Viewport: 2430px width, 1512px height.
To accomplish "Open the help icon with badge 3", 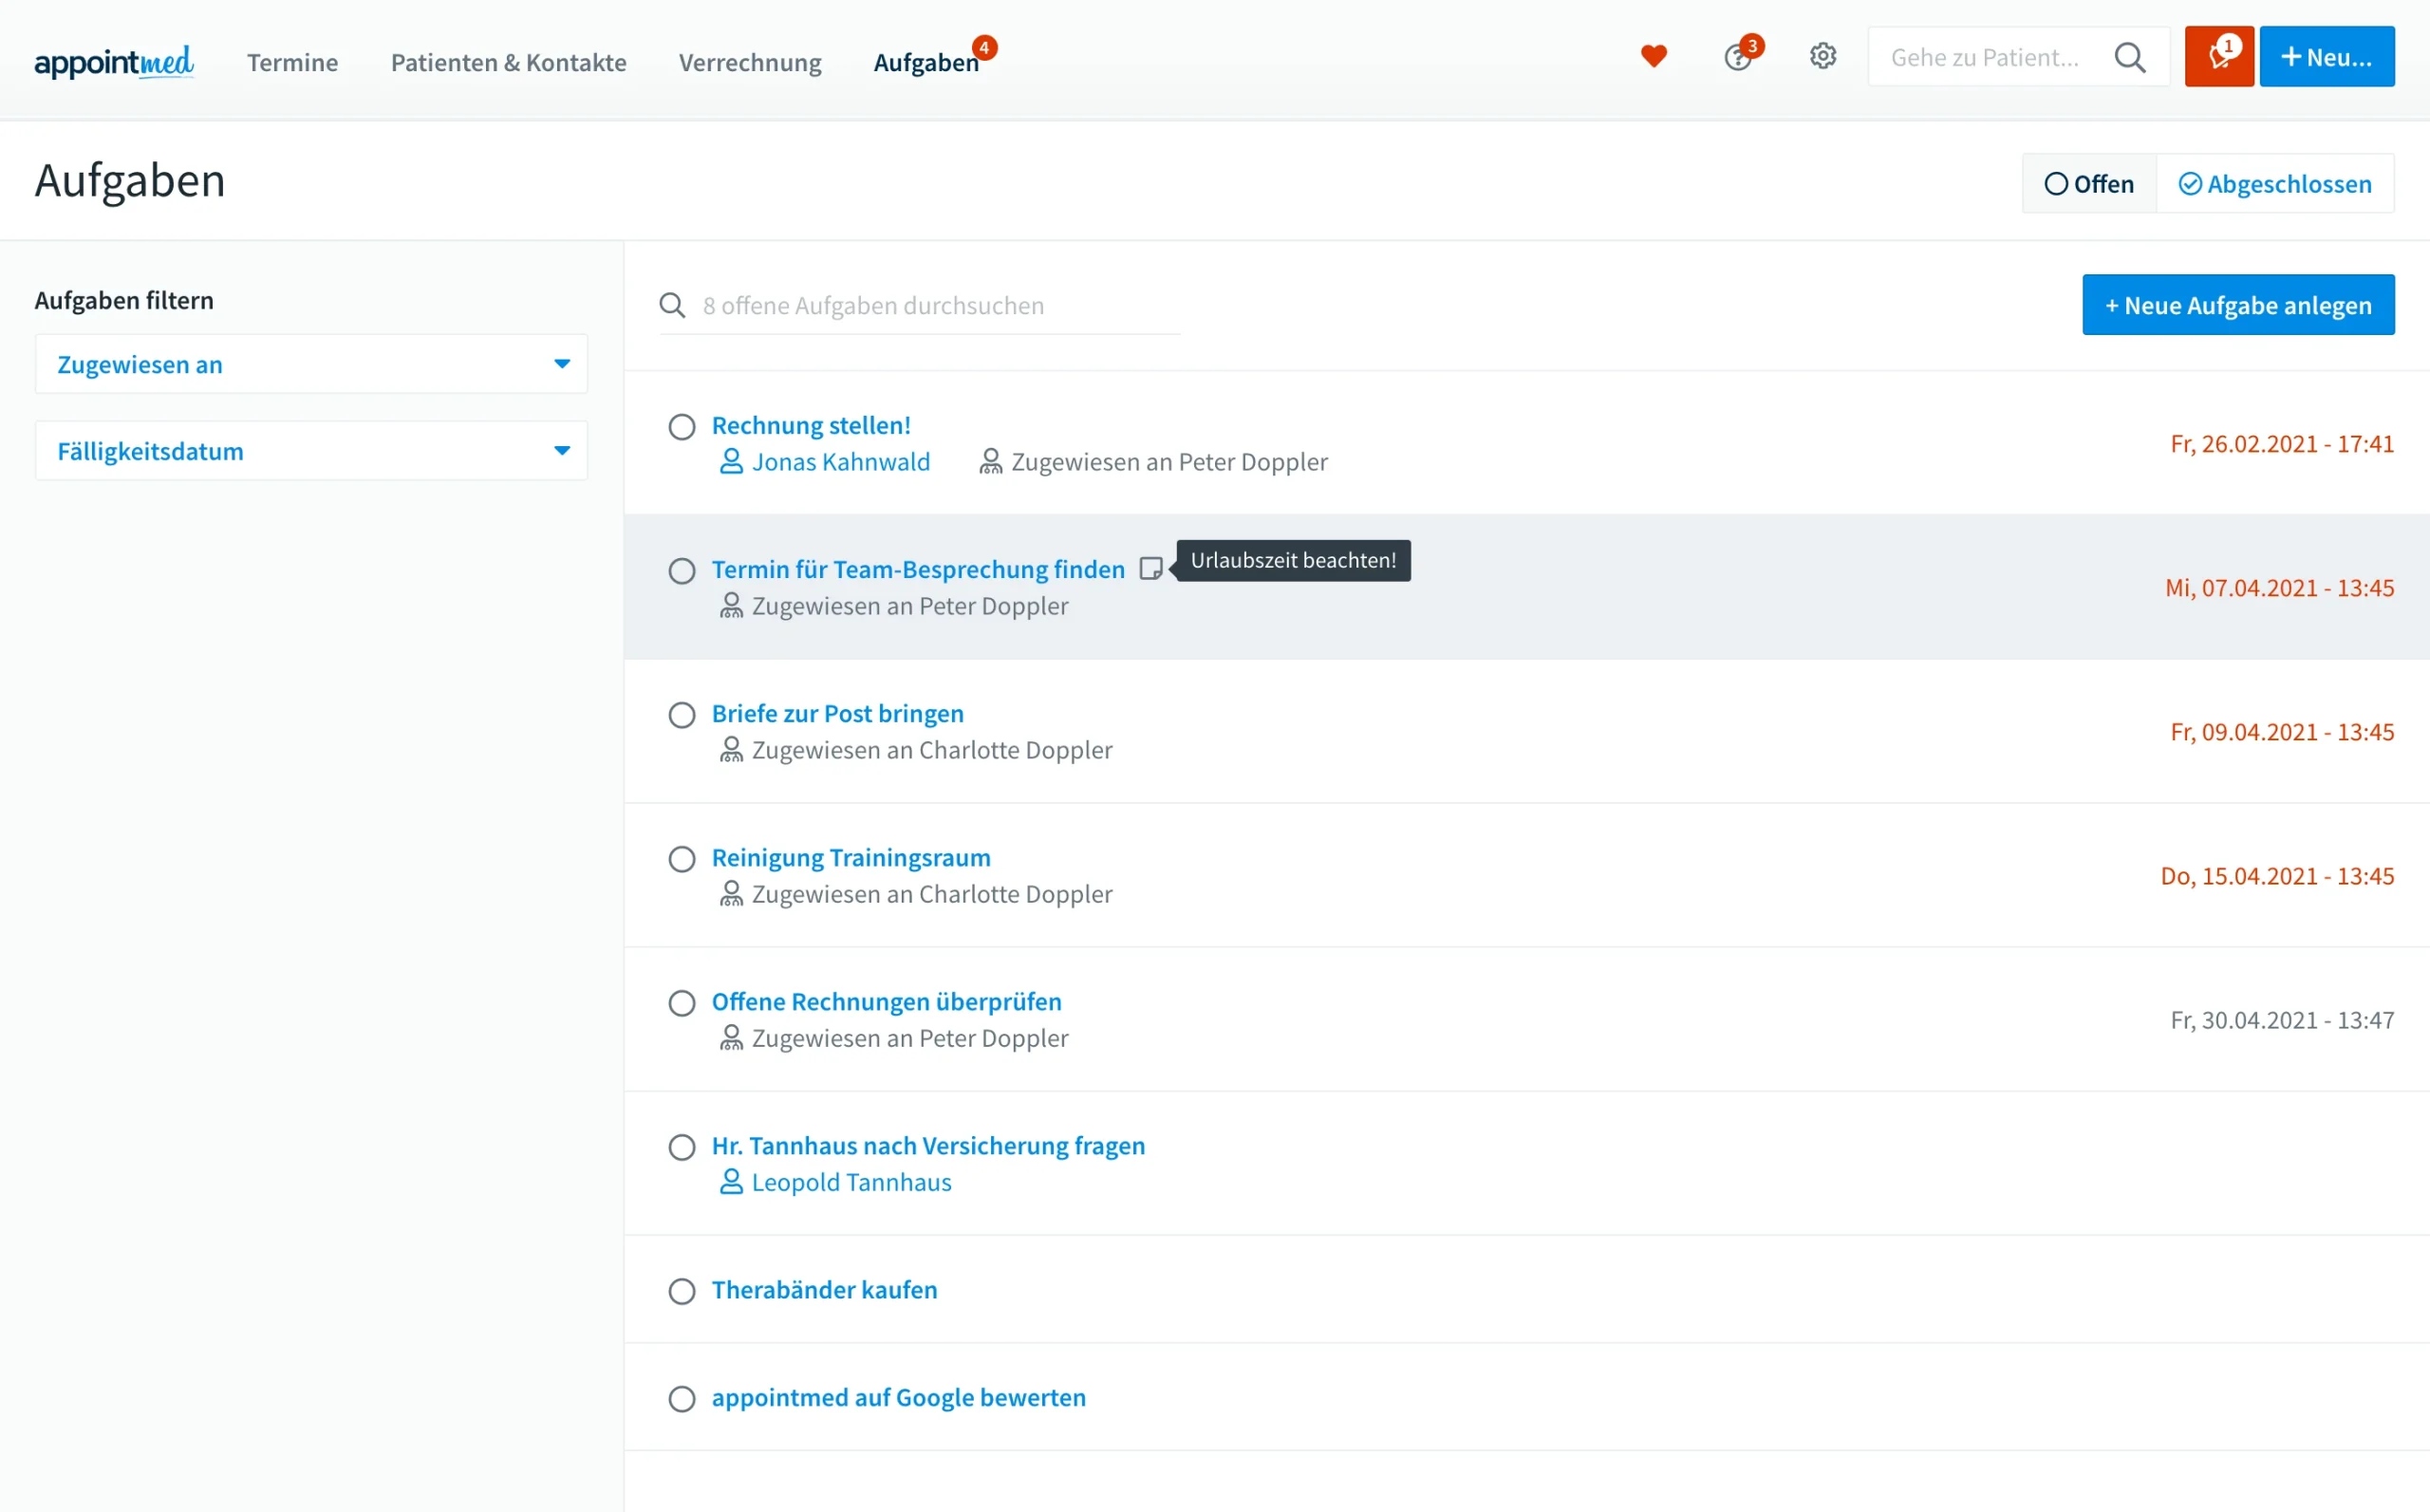I will click(x=1738, y=58).
